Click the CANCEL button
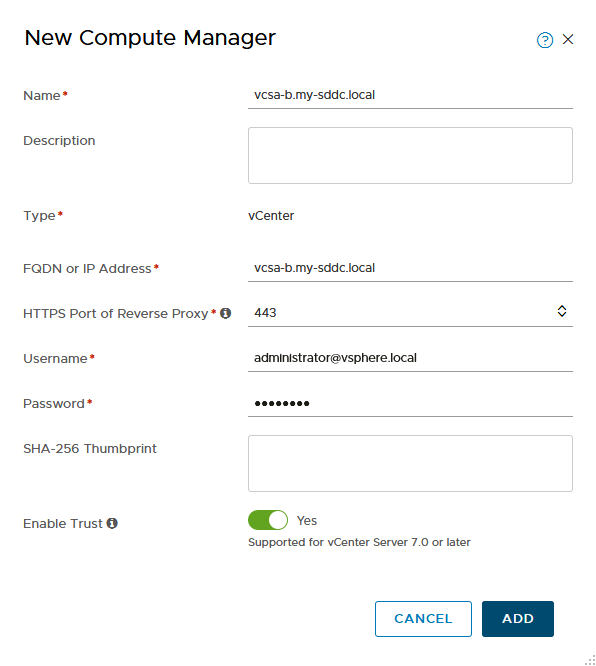596x666 pixels. pos(423,618)
